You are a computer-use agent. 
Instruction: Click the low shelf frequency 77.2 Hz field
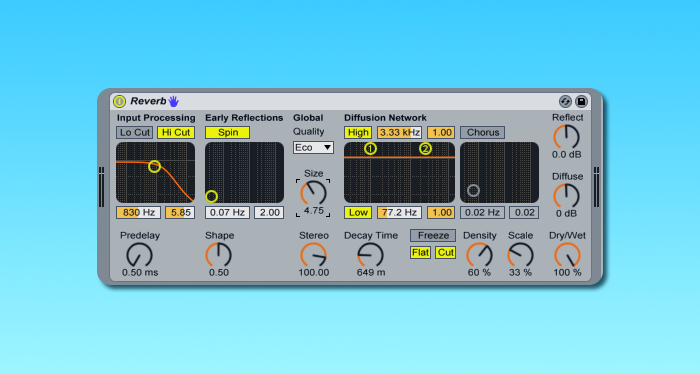point(399,212)
